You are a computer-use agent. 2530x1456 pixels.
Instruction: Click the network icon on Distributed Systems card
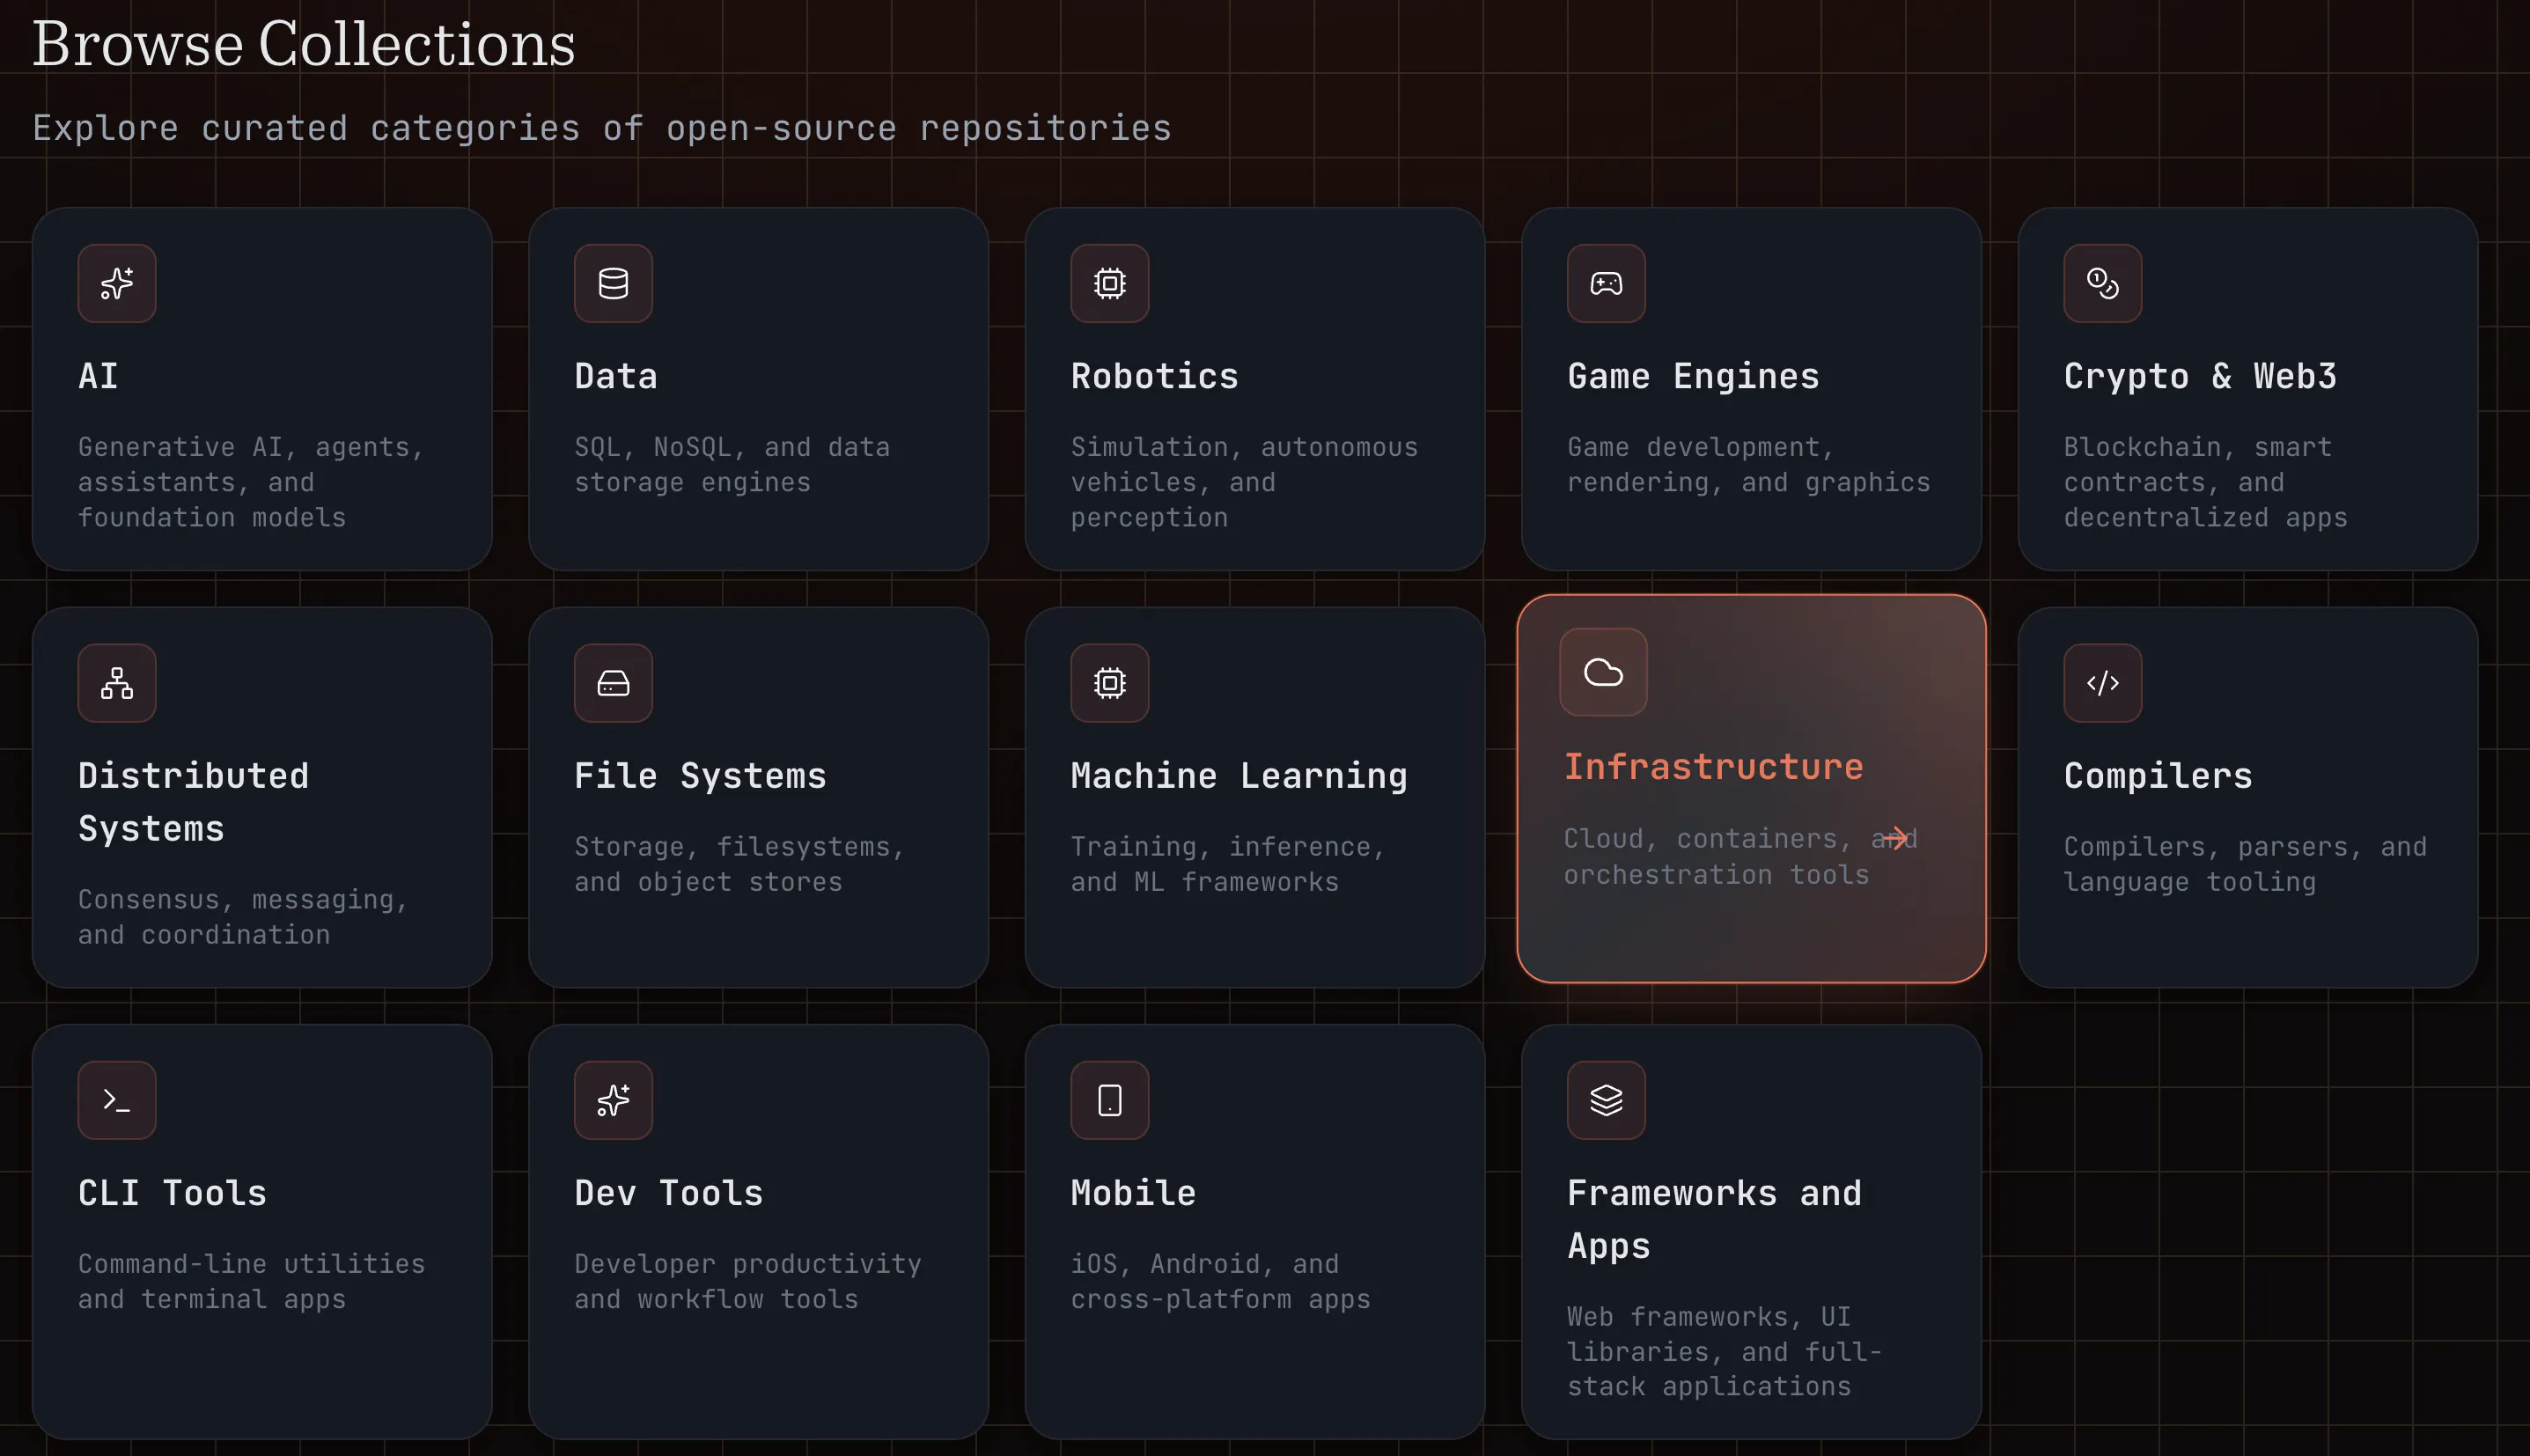(x=117, y=683)
